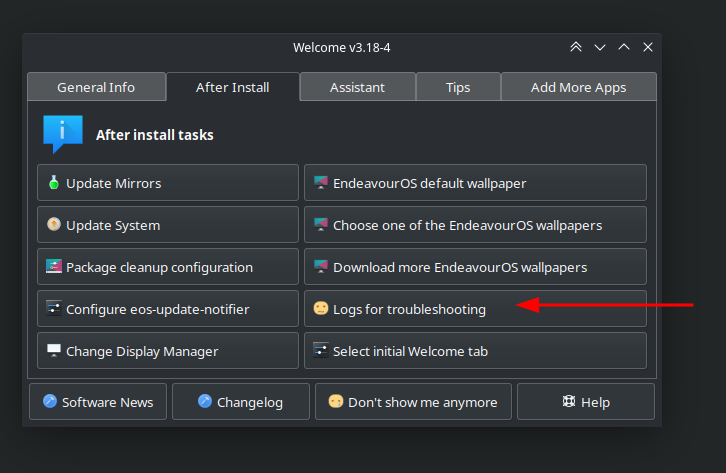Choose one of the EndeavourOS wallpapers
The height and width of the screenshot is (473, 726).
pyautogui.click(x=475, y=225)
